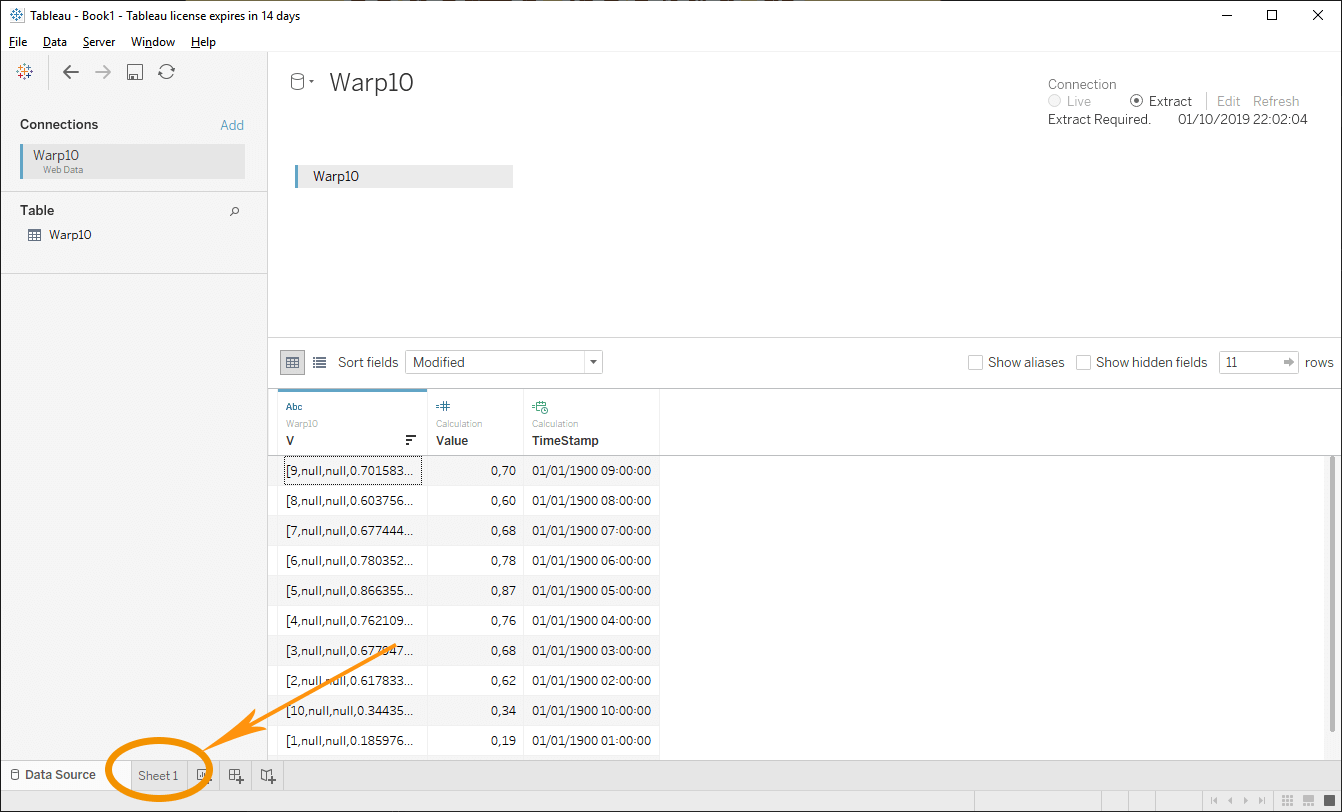The height and width of the screenshot is (812, 1342).
Task: Open the Sort fields dropdown
Action: click(593, 362)
